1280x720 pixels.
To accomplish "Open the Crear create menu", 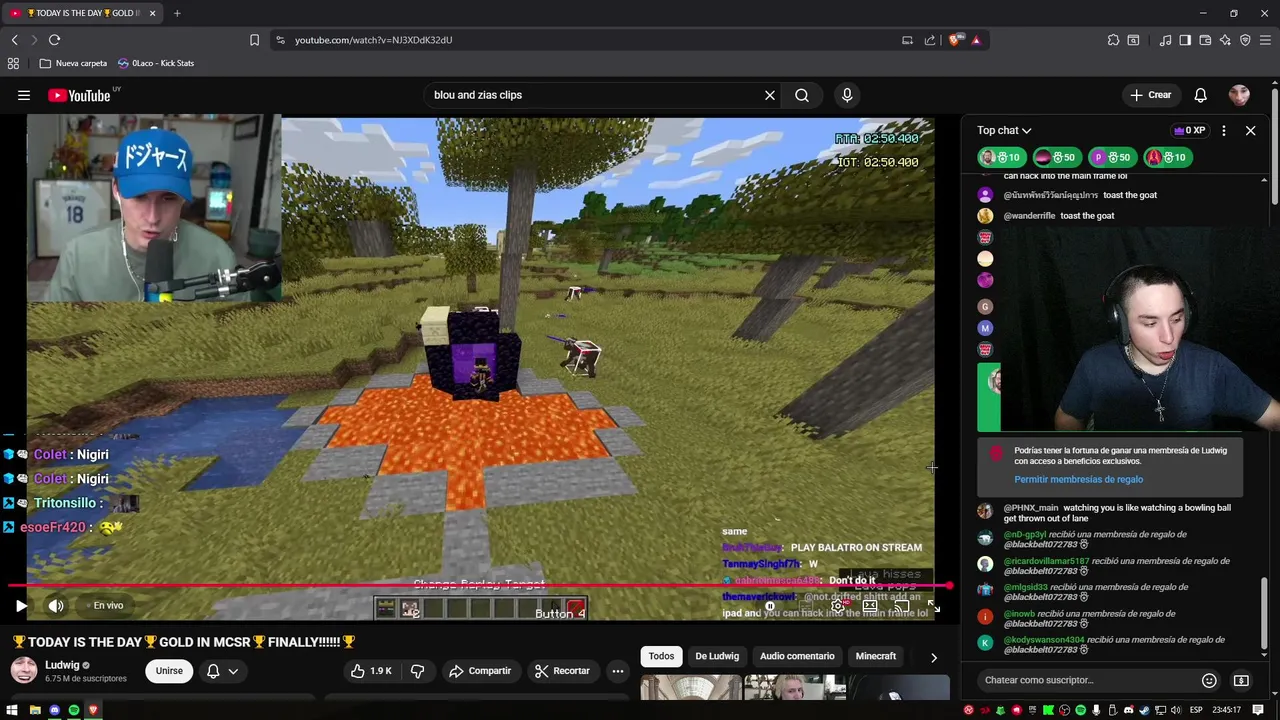I will pos(1150,95).
